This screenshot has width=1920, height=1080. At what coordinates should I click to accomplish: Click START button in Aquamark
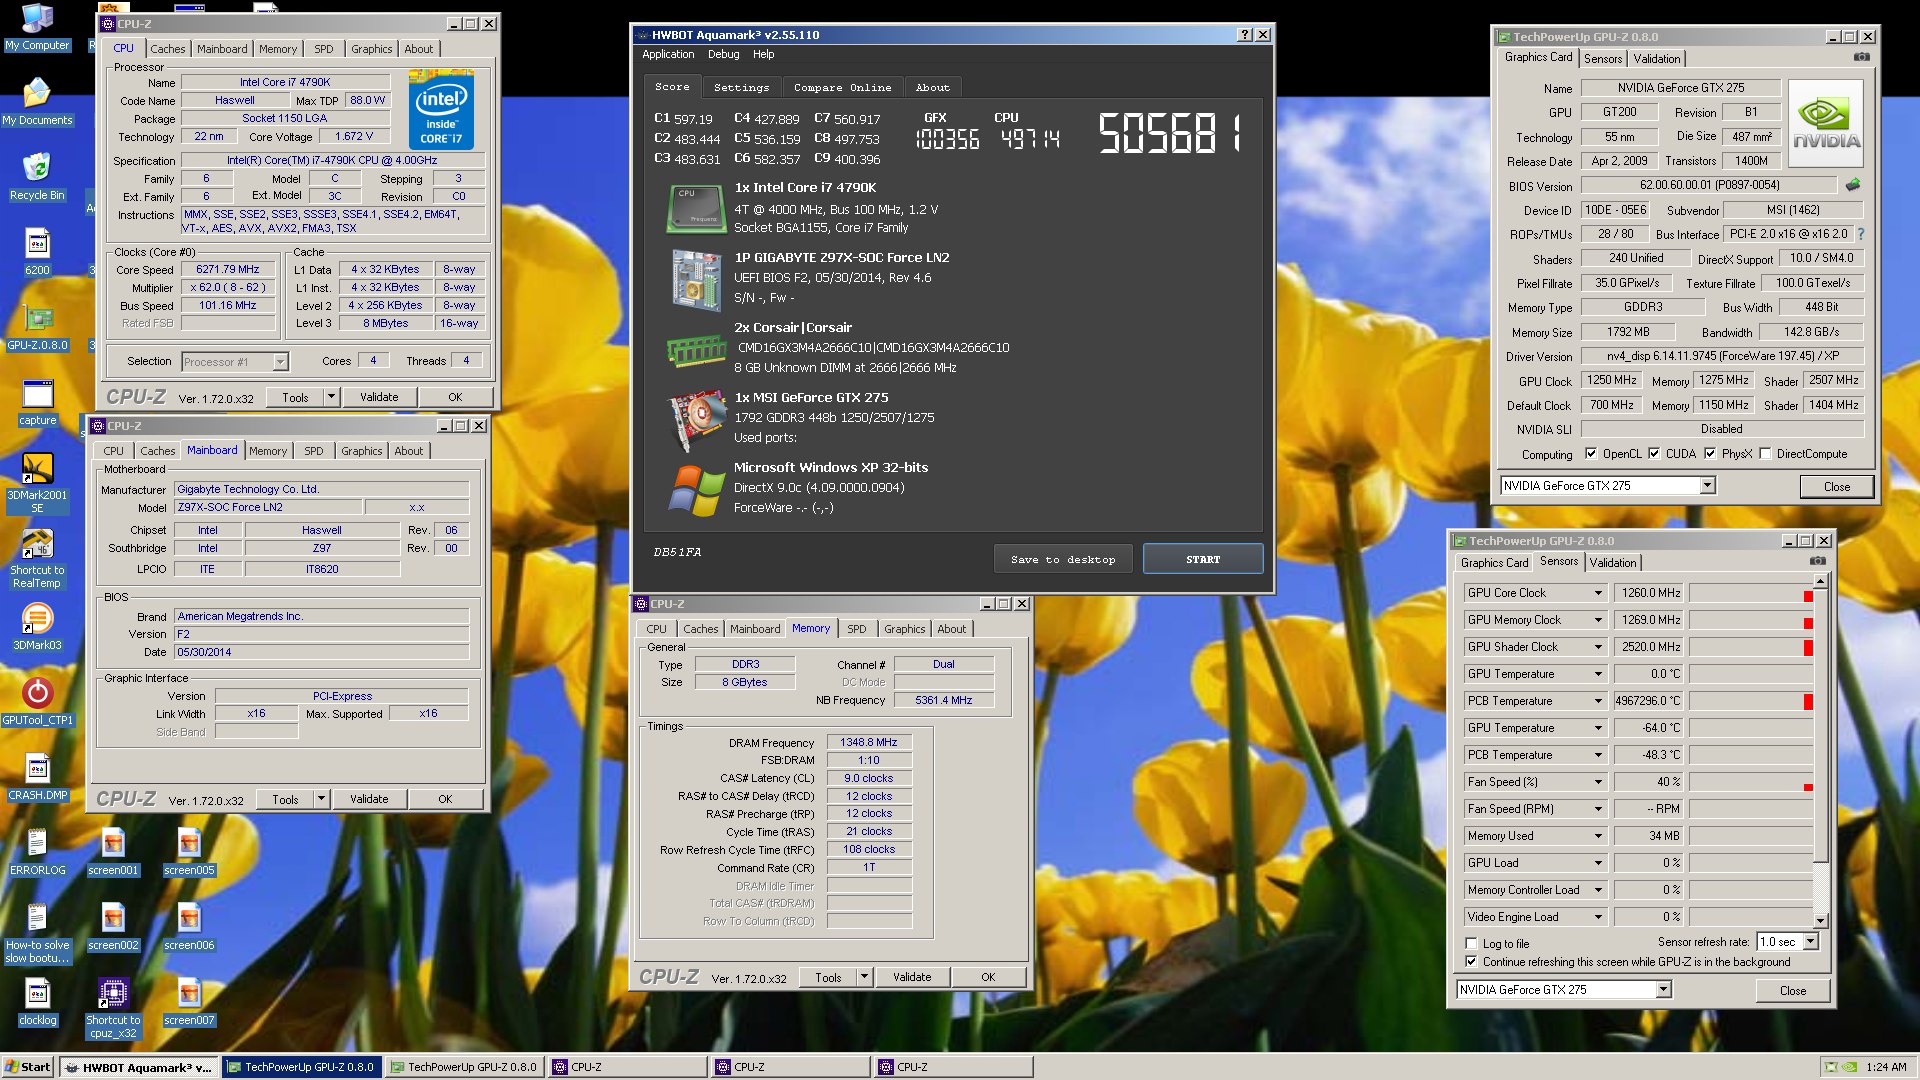tap(1203, 559)
